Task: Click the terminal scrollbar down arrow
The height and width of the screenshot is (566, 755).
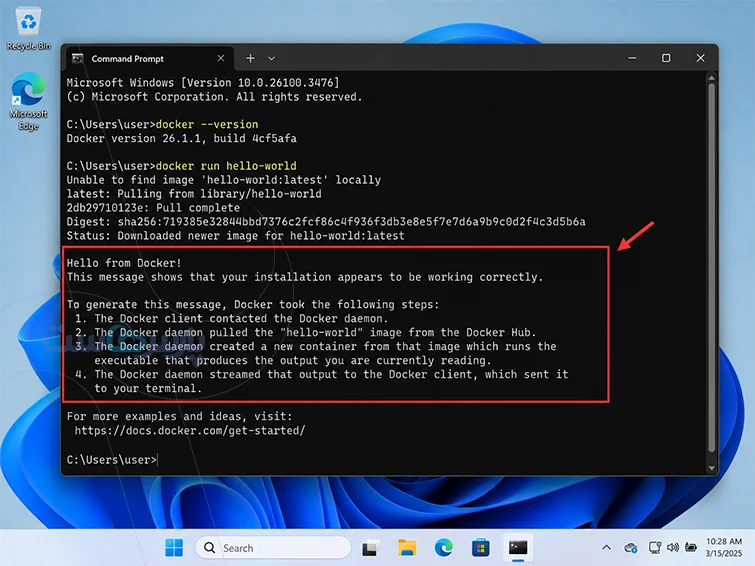Action: (x=712, y=468)
